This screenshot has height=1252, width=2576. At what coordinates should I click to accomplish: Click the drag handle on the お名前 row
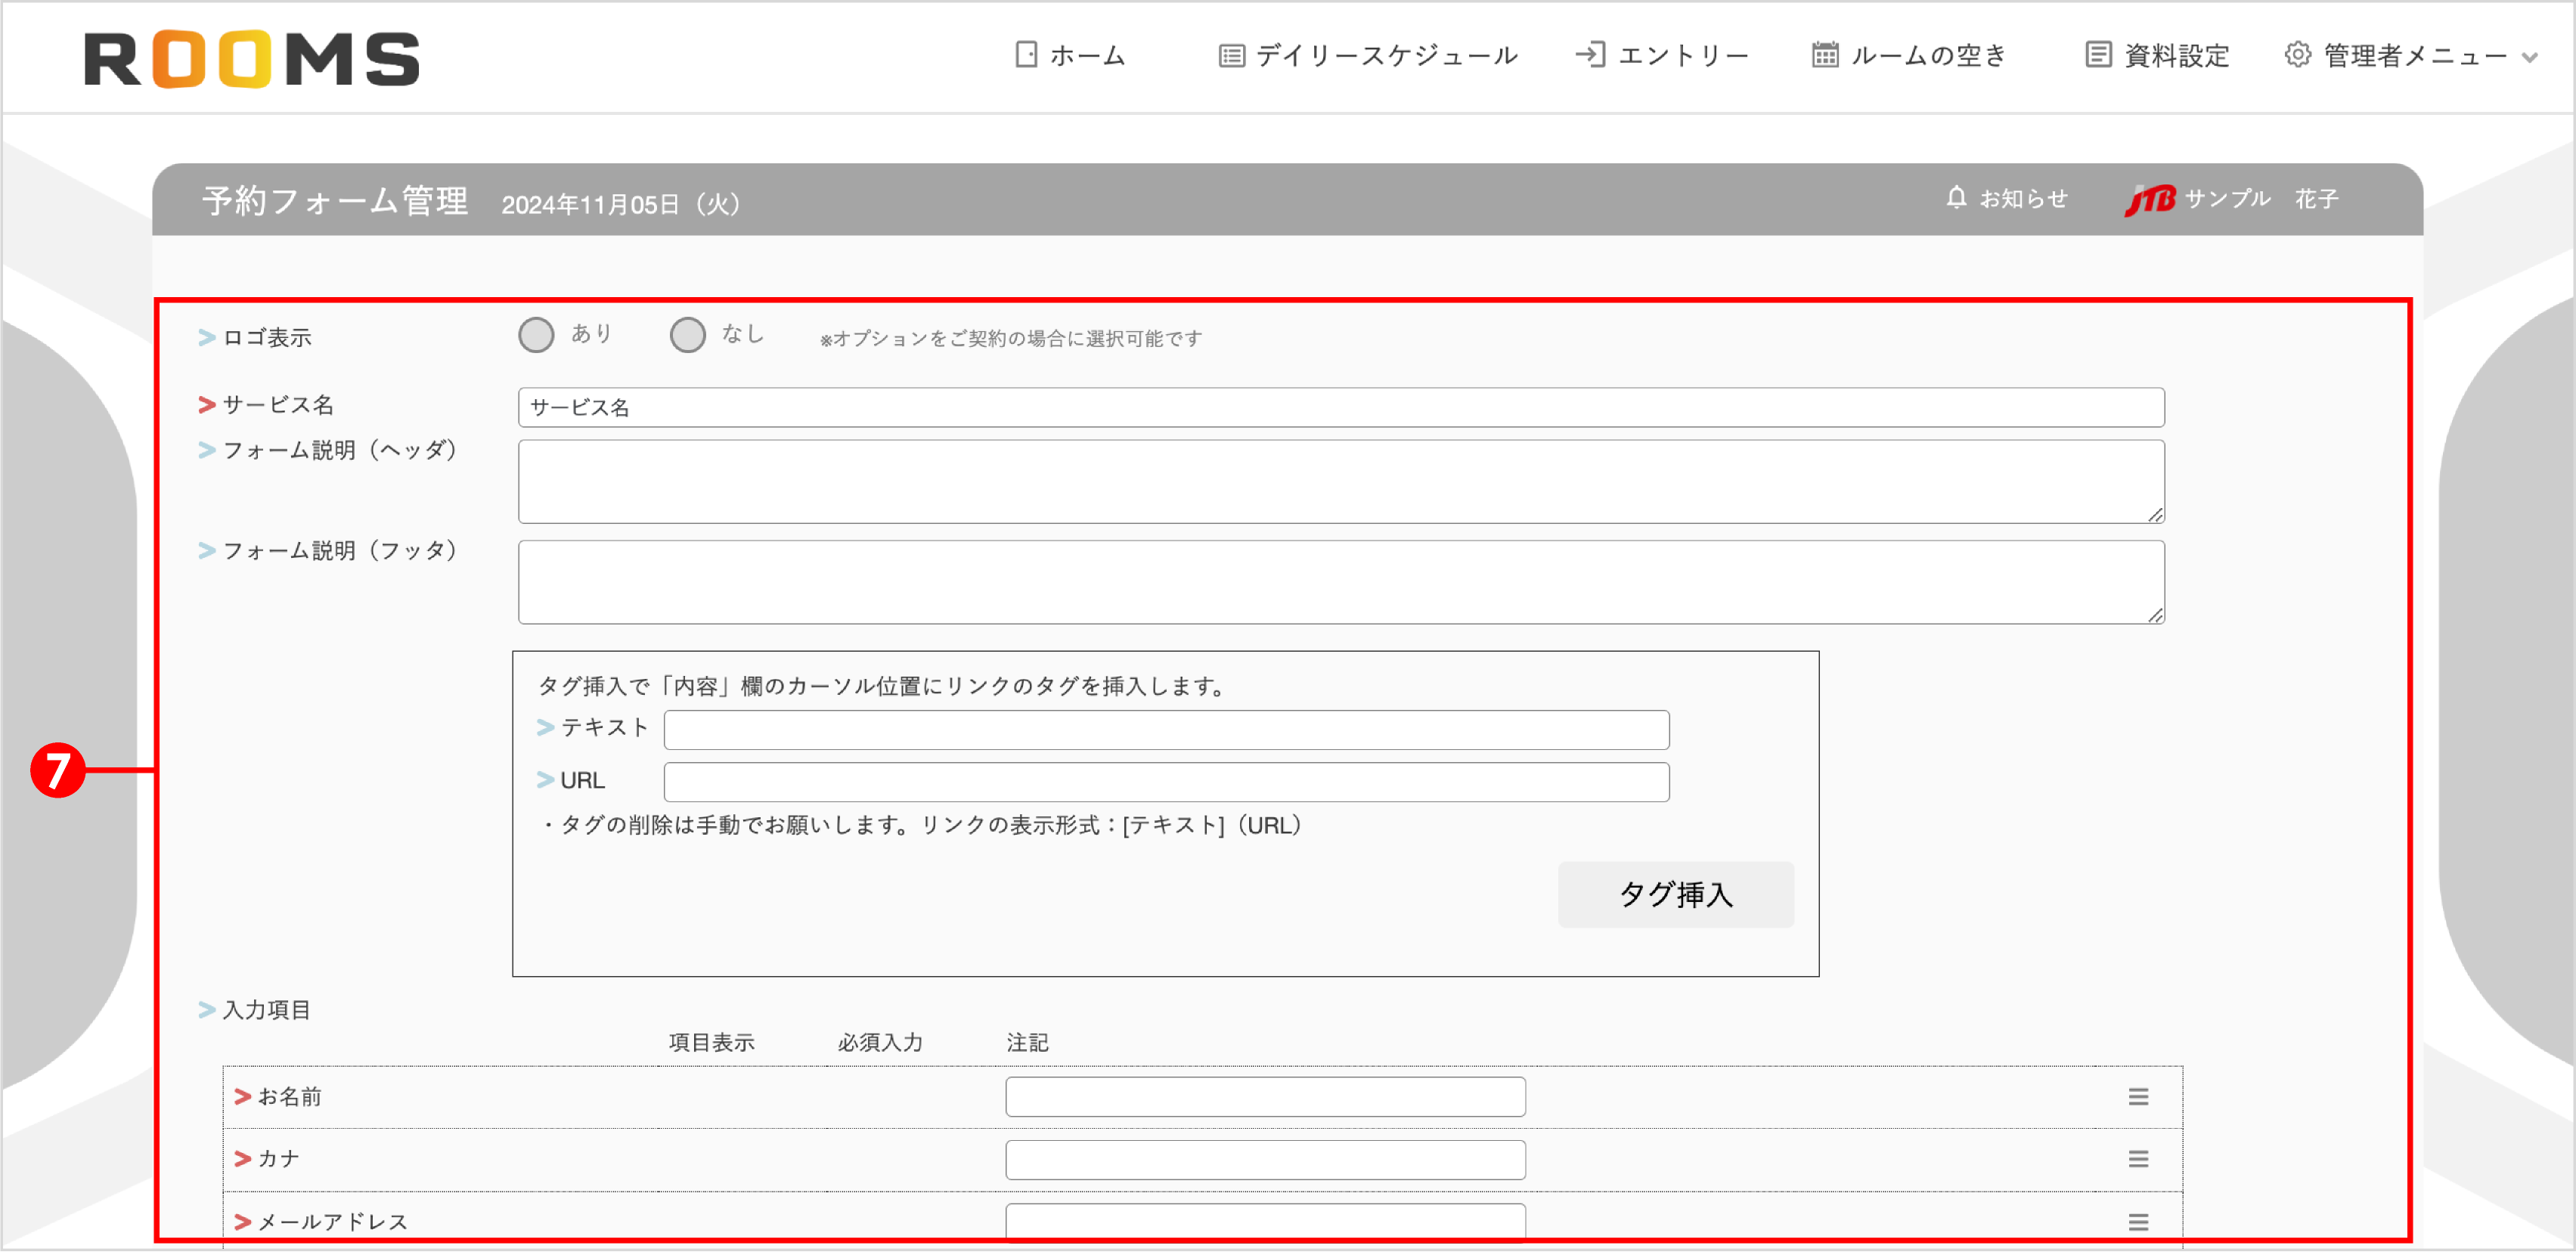[2138, 1096]
